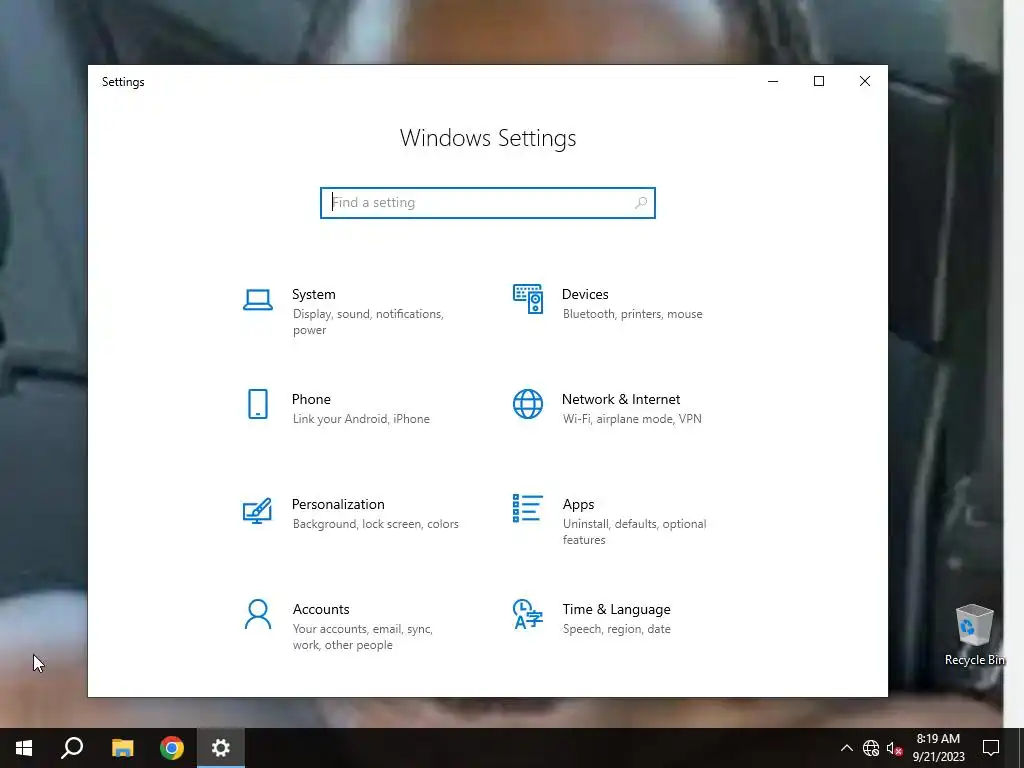This screenshot has width=1024, height=768.
Task: Minimize the Settings window
Action: click(773, 82)
